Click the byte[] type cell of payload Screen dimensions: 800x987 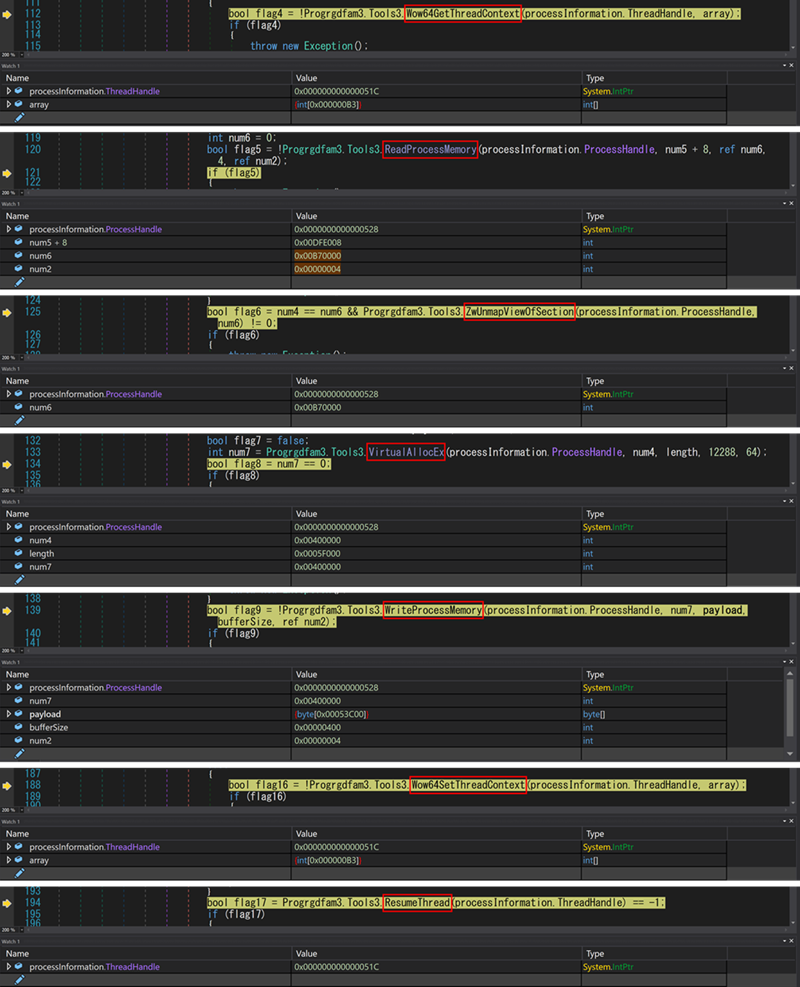point(594,714)
